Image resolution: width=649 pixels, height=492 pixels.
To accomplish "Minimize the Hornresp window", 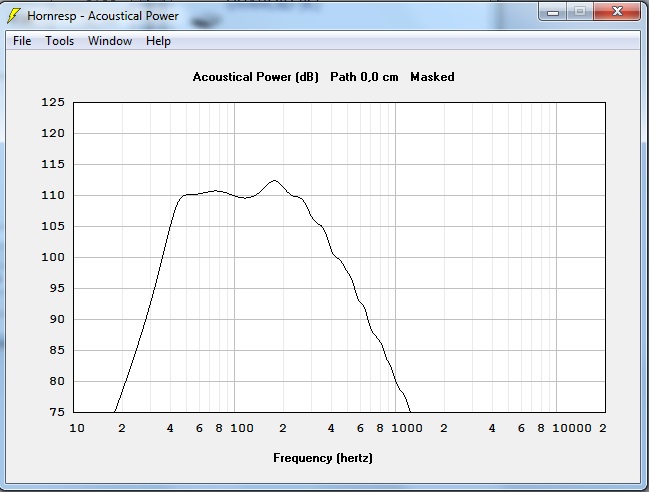I will [x=553, y=11].
